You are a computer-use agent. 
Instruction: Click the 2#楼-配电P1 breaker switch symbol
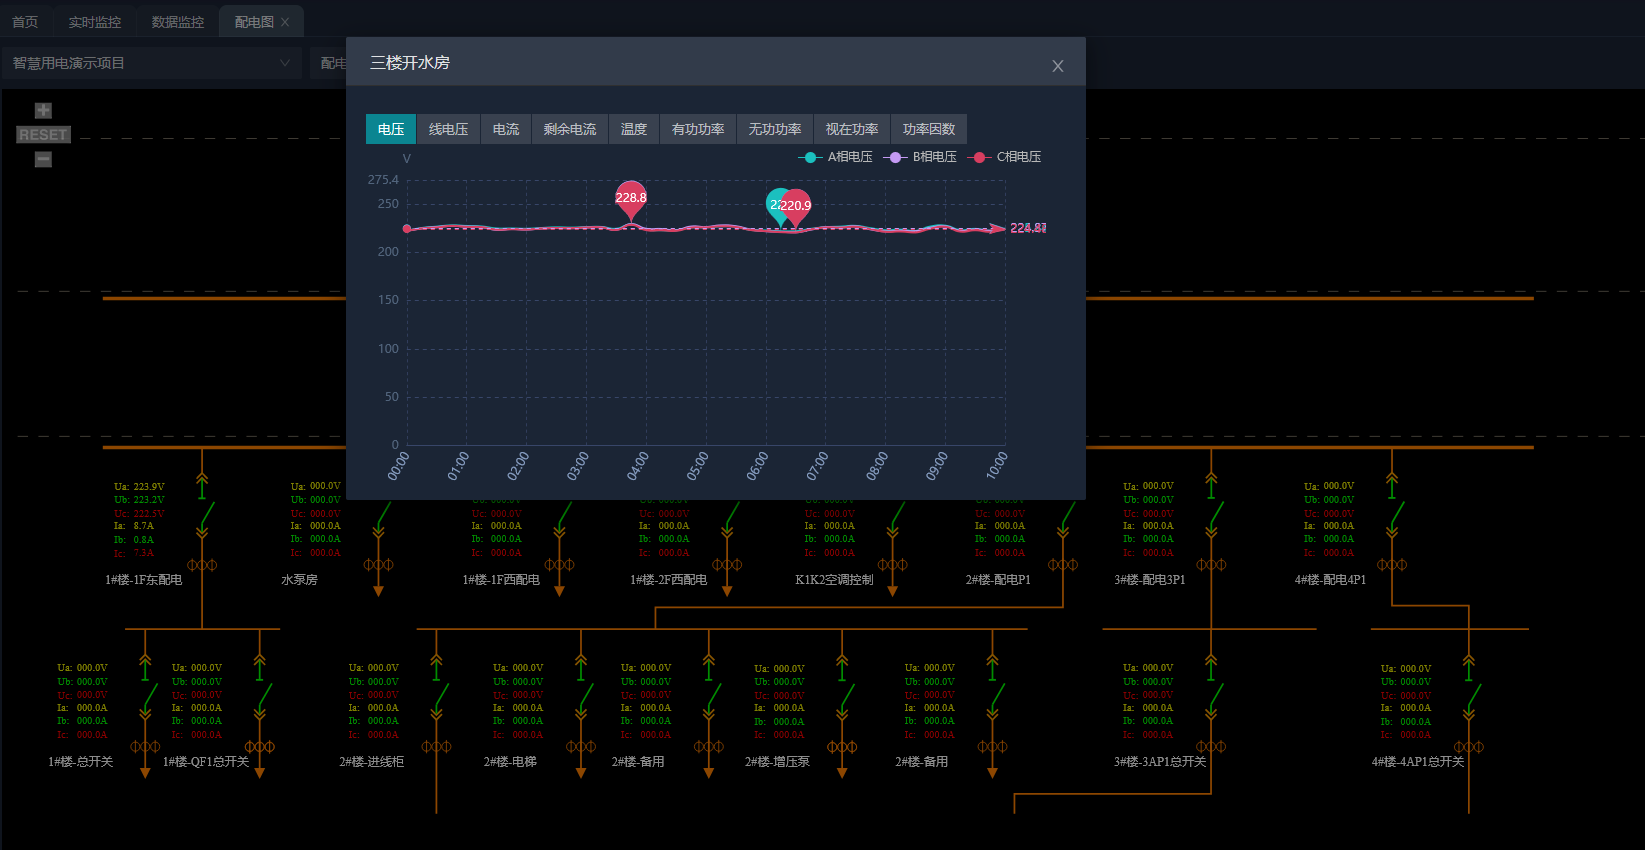point(1065,518)
